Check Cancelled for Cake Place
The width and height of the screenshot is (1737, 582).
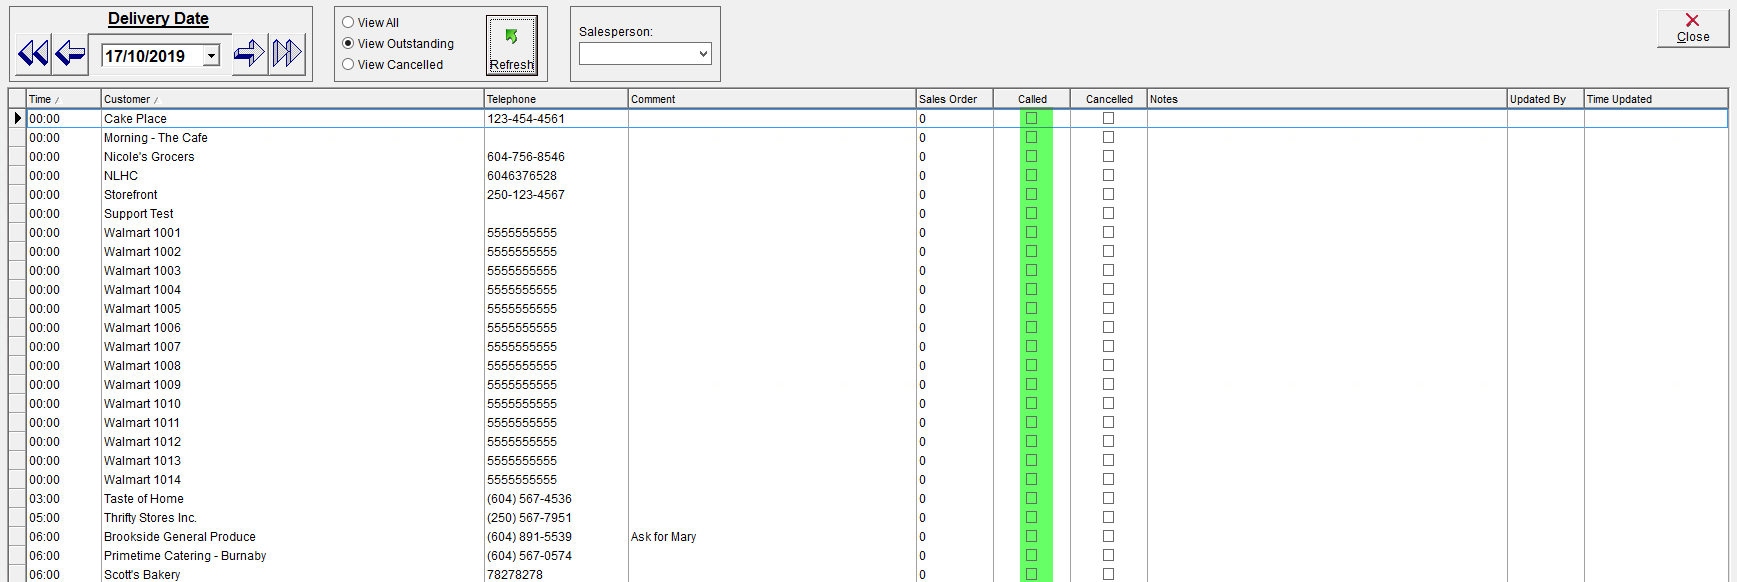pyautogui.click(x=1108, y=118)
